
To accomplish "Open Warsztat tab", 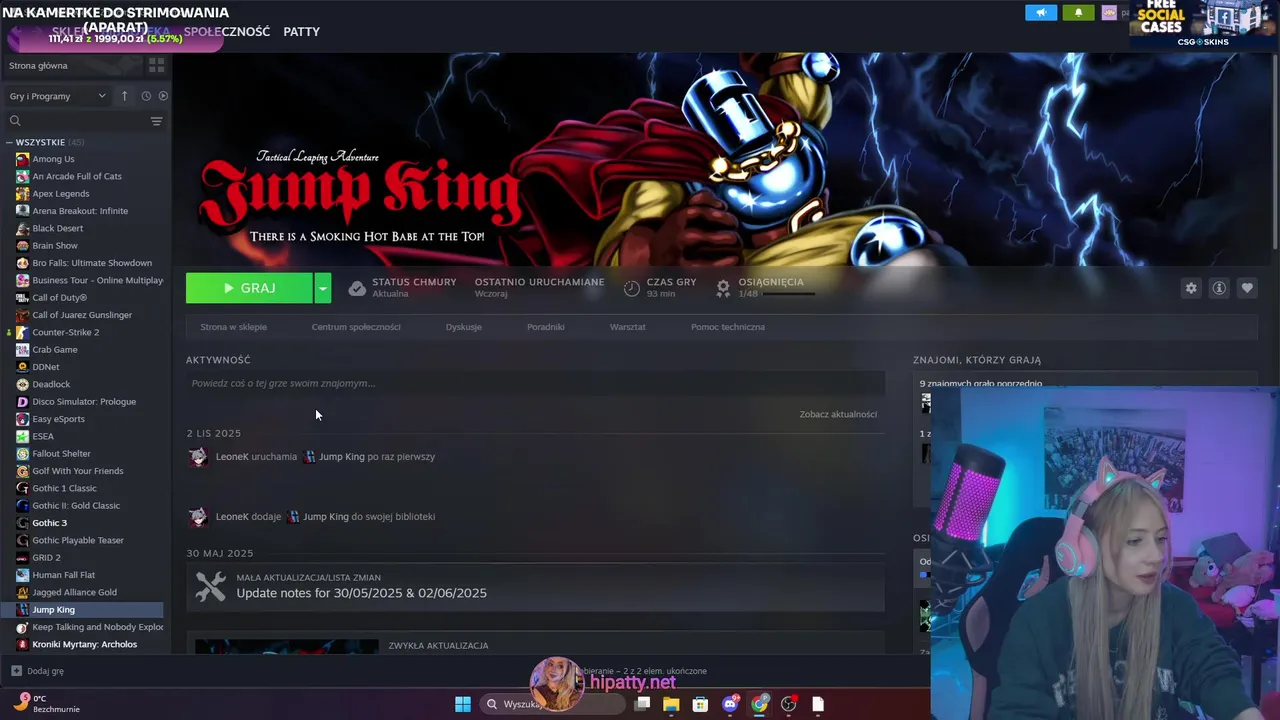I will coord(628,327).
